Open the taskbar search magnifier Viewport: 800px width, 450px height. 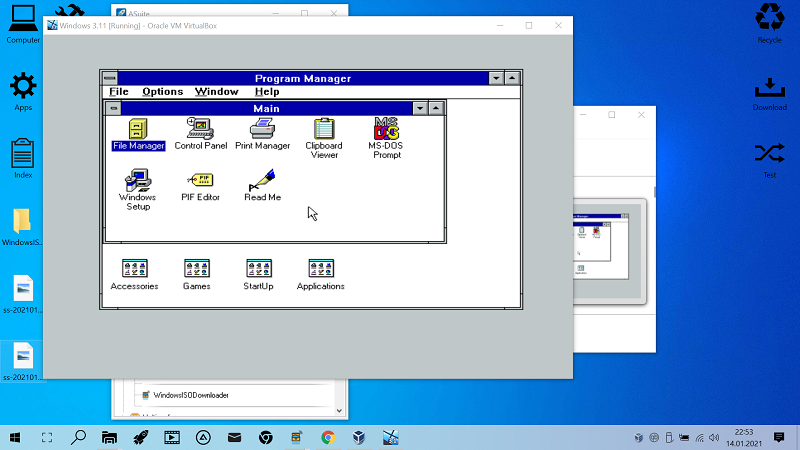tap(78, 437)
